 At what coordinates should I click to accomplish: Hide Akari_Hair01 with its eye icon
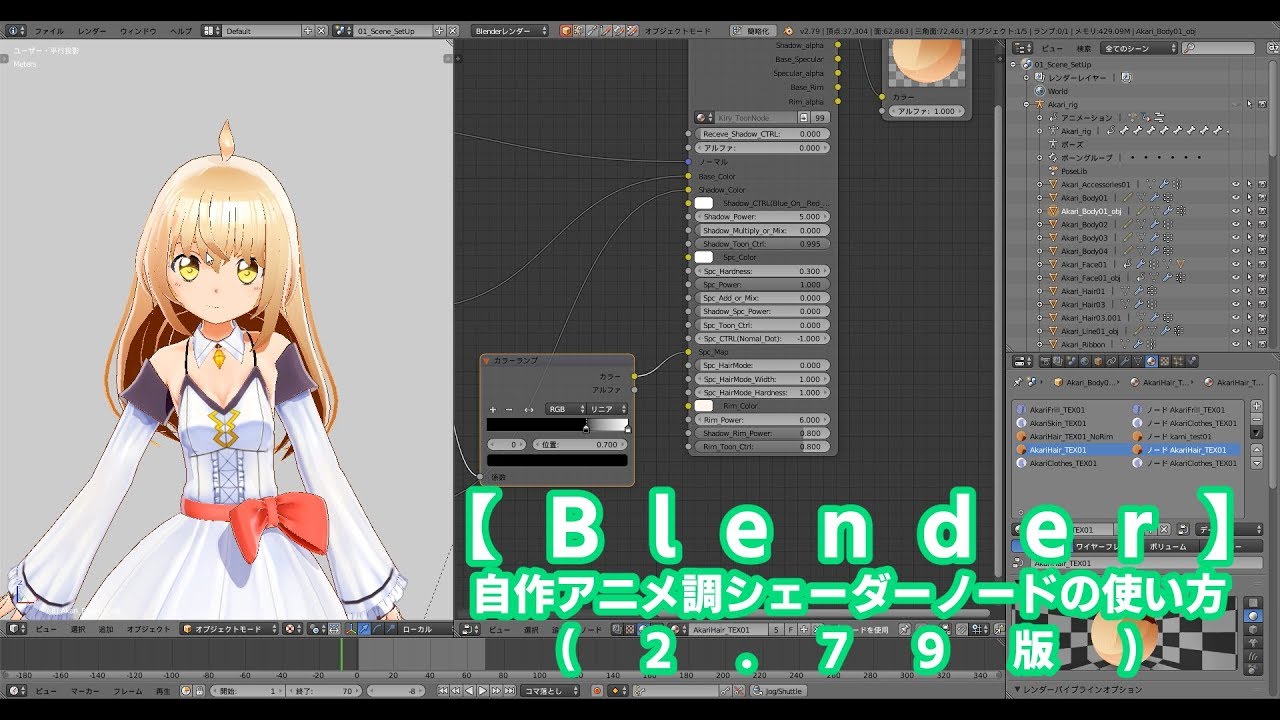point(1236,291)
